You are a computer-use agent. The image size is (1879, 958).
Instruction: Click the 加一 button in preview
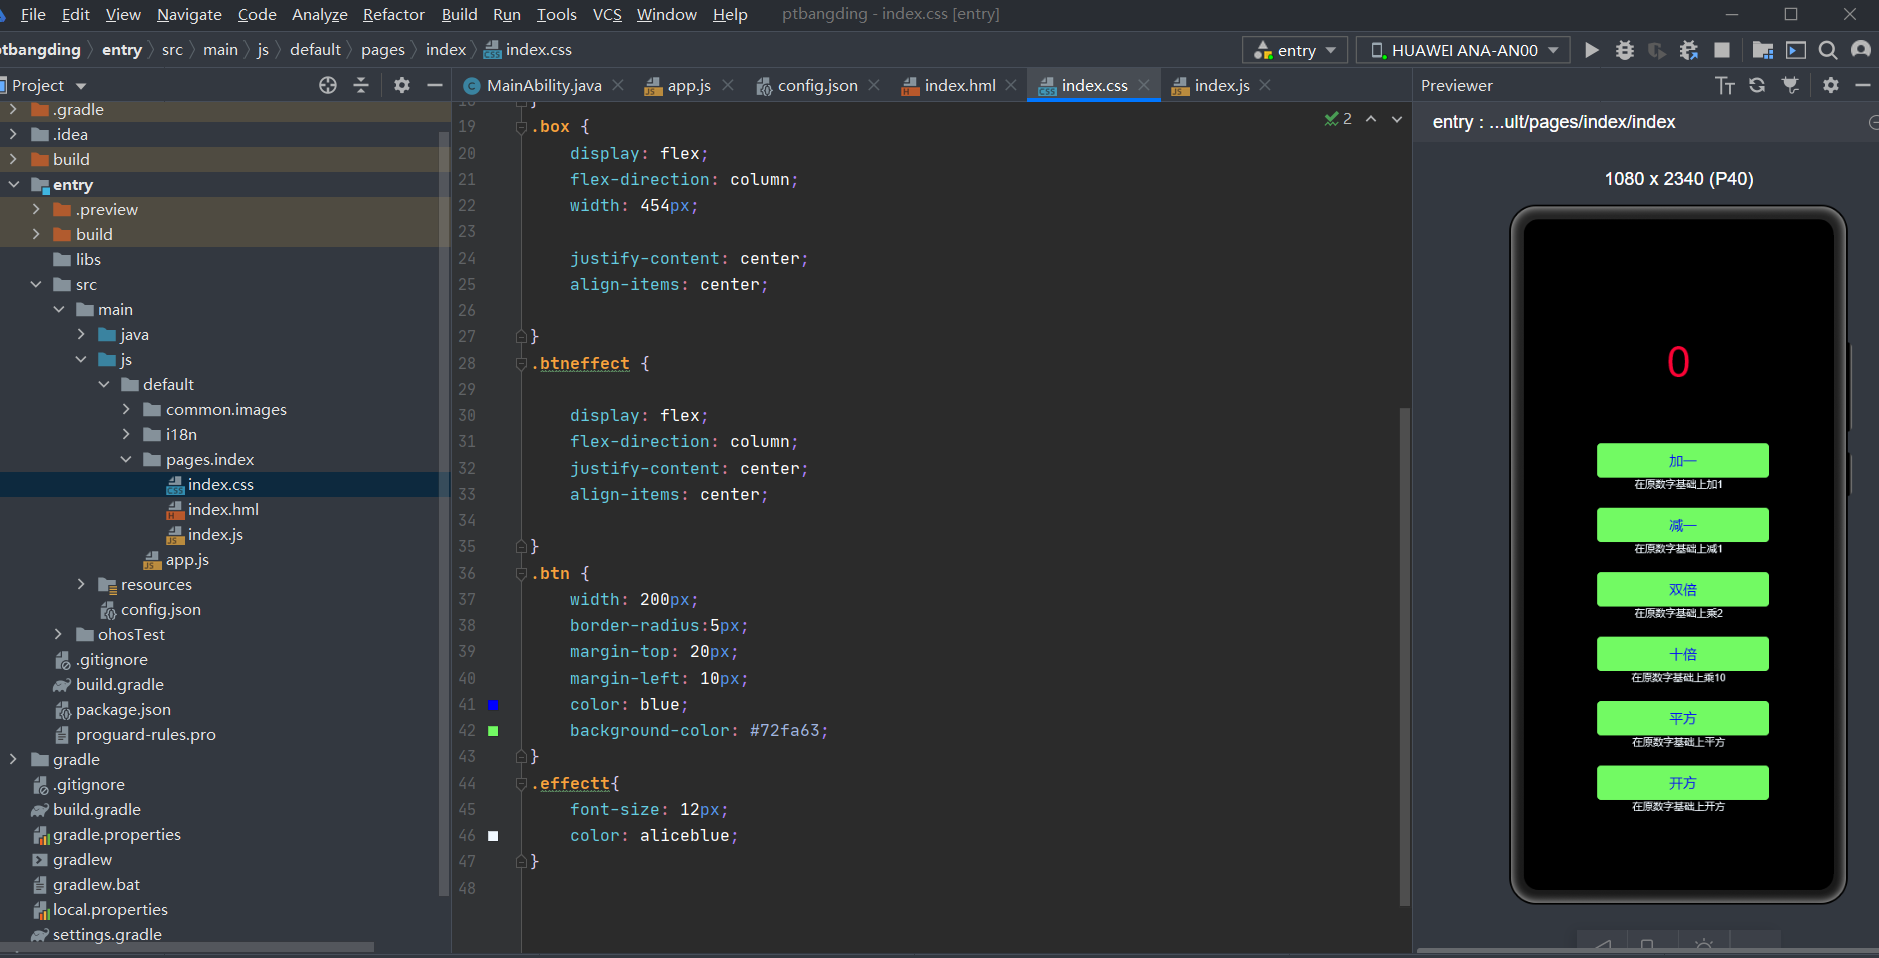(1682, 461)
